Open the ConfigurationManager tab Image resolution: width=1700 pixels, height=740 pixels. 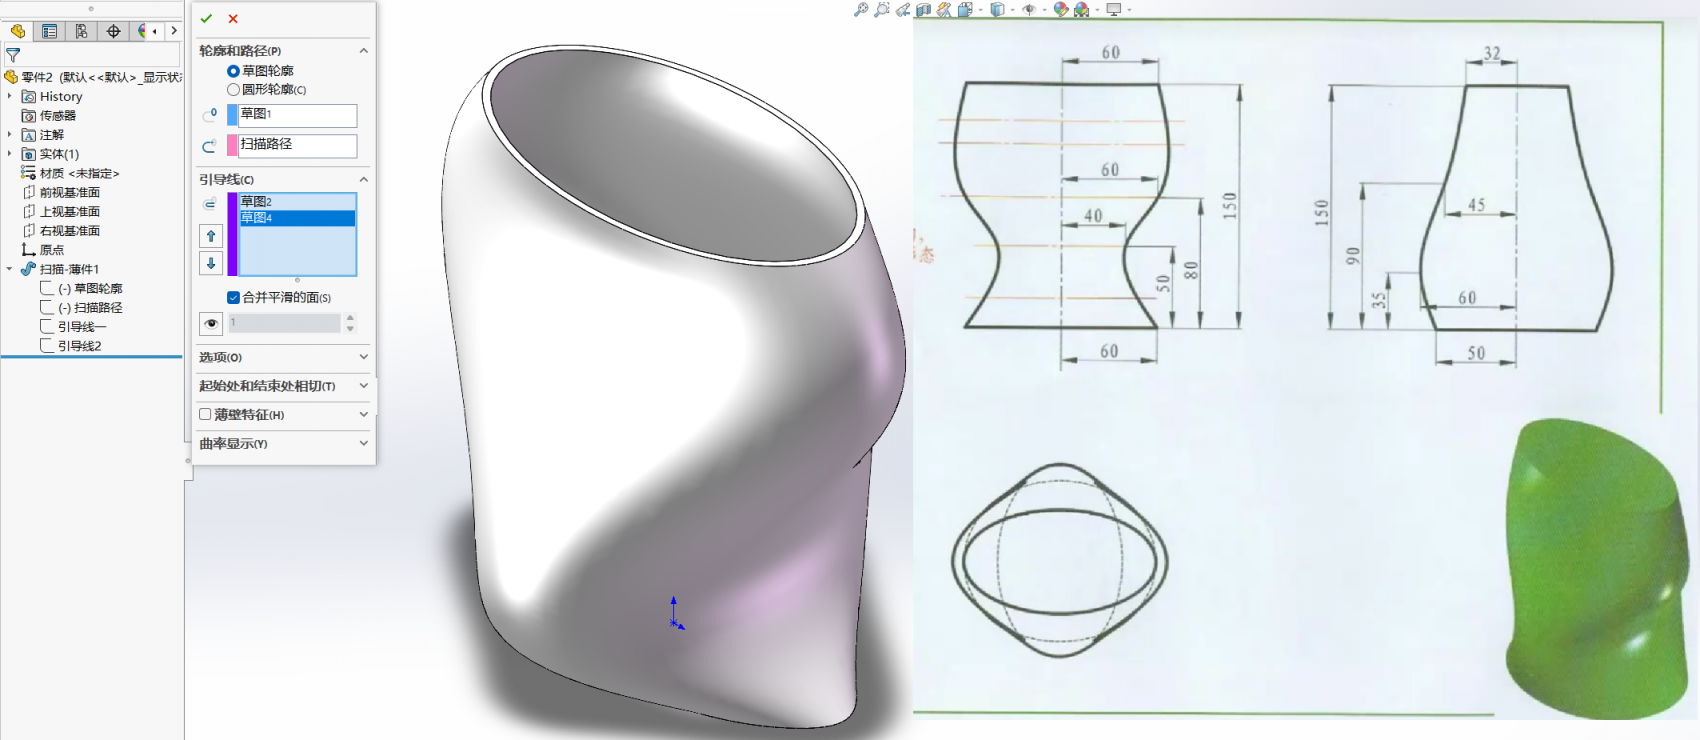pyautogui.click(x=81, y=31)
